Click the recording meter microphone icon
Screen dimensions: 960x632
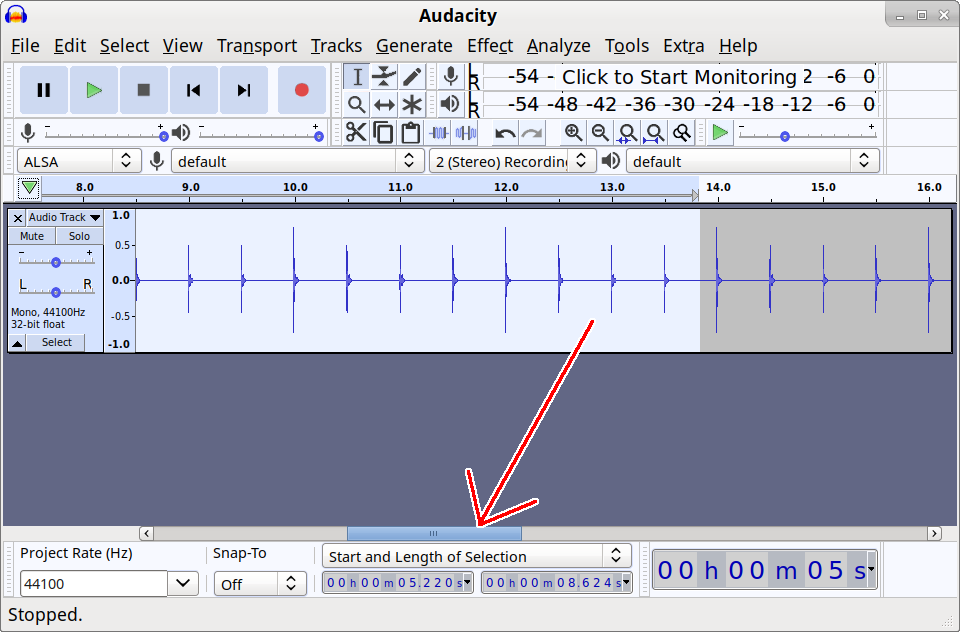pyautogui.click(x=451, y=77)
